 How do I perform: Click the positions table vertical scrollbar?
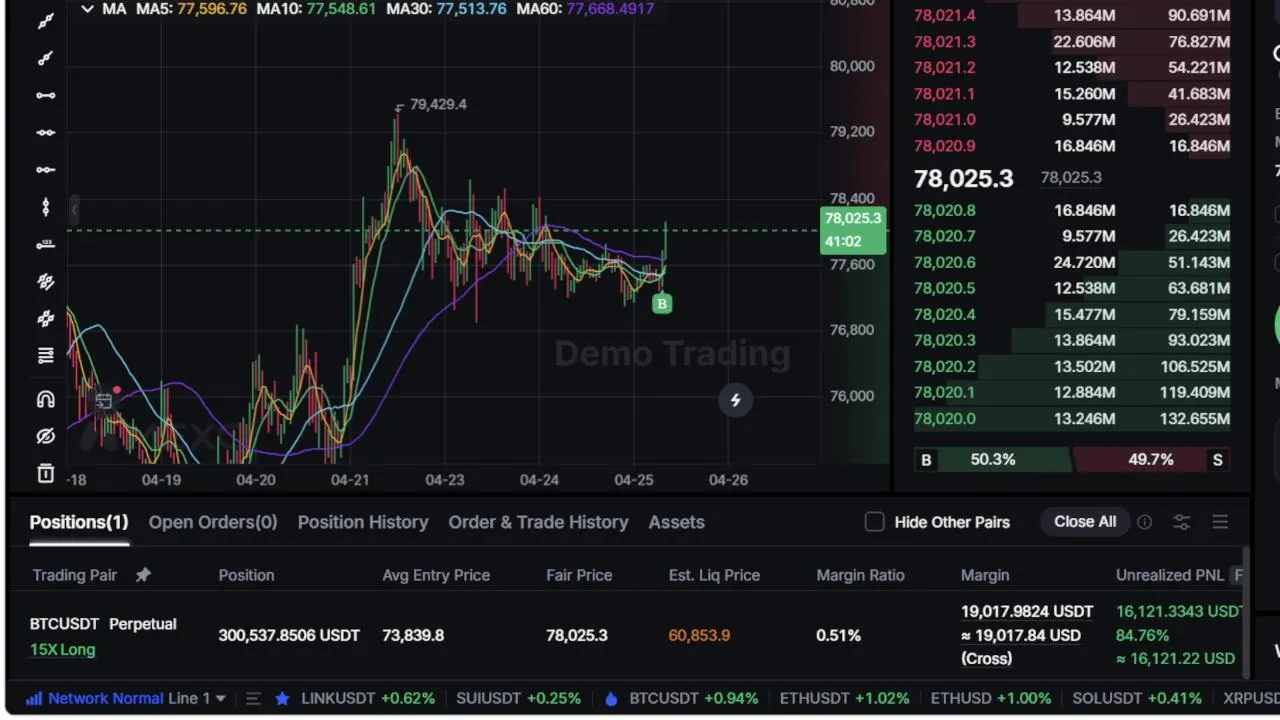pyautogui.click(x=1245, y=610)
